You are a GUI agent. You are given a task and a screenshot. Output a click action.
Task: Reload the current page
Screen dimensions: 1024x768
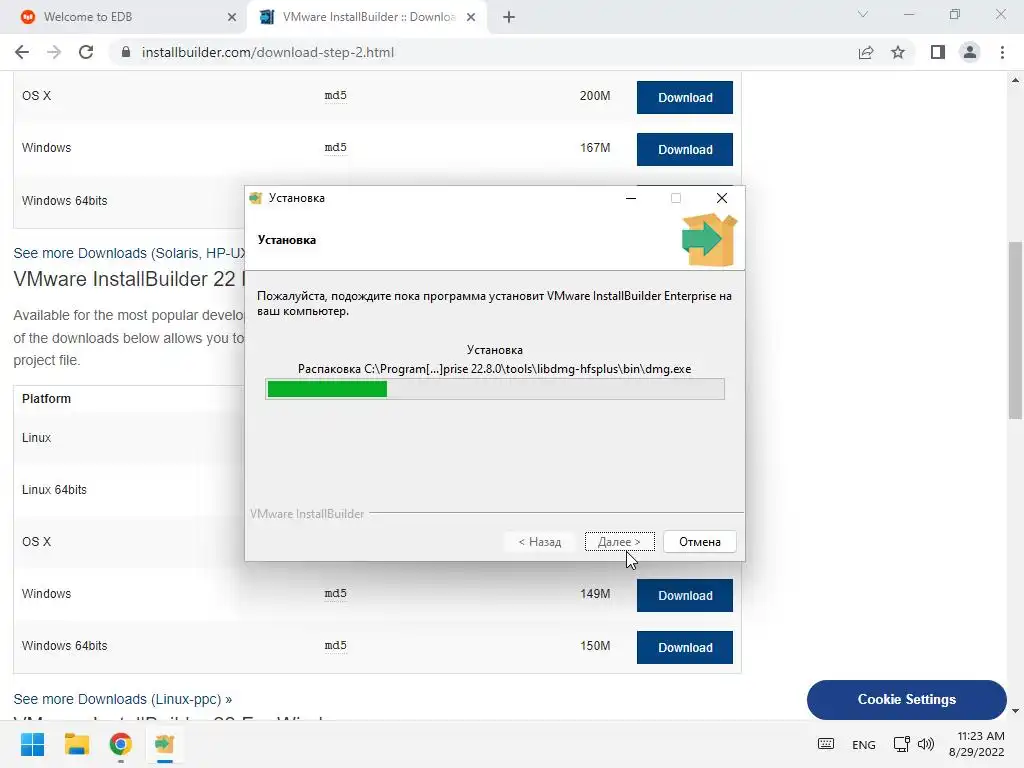pyautogui.click(x=86, y=52)
